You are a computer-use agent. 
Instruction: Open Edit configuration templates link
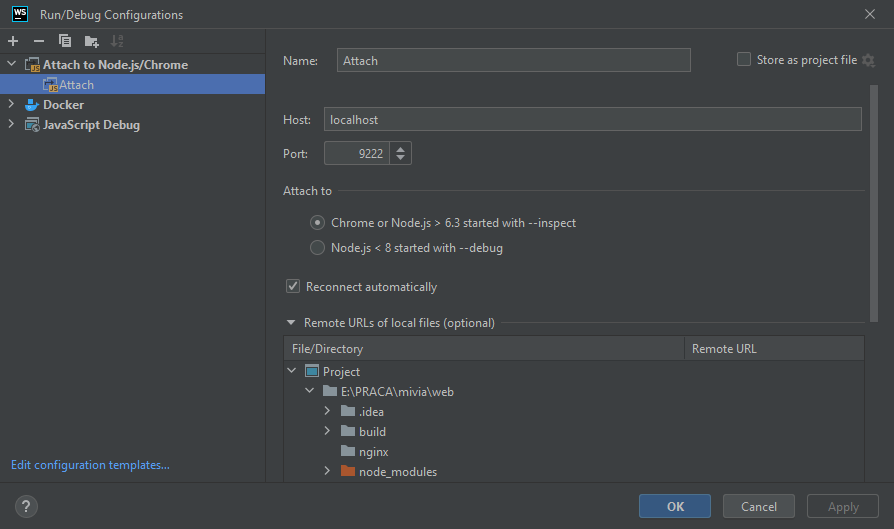coord(90,465)
